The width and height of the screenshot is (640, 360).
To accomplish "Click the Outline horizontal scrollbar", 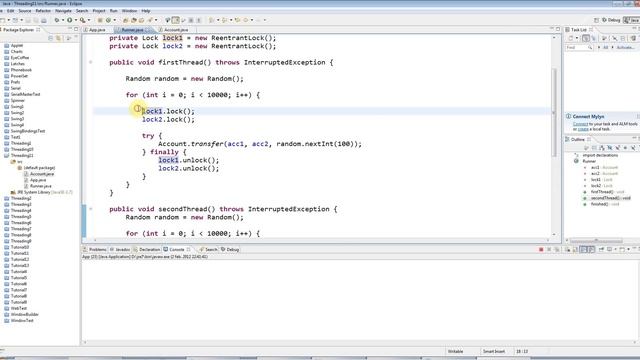I will coord(596,241).
